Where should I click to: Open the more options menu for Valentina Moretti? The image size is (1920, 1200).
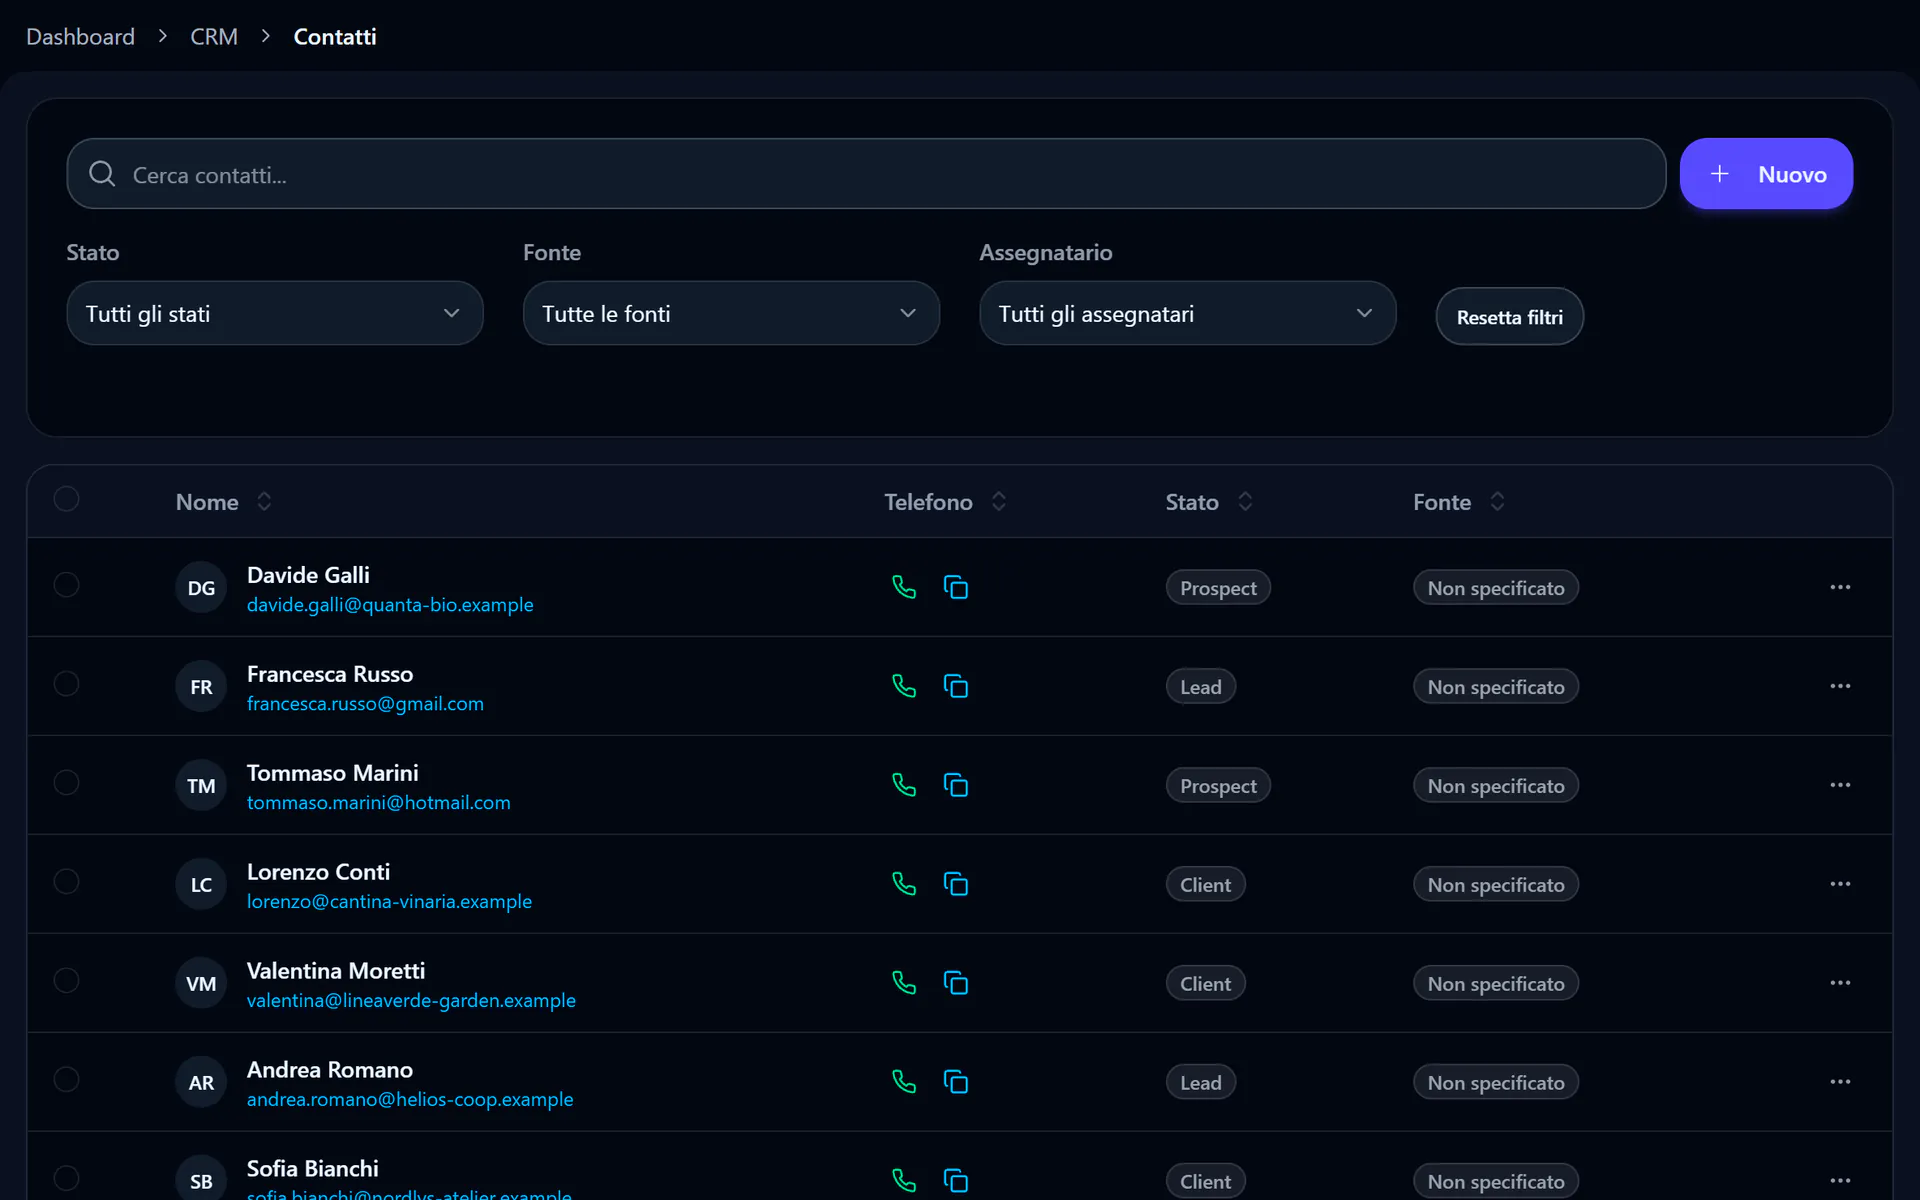(x=1840, y=983)
